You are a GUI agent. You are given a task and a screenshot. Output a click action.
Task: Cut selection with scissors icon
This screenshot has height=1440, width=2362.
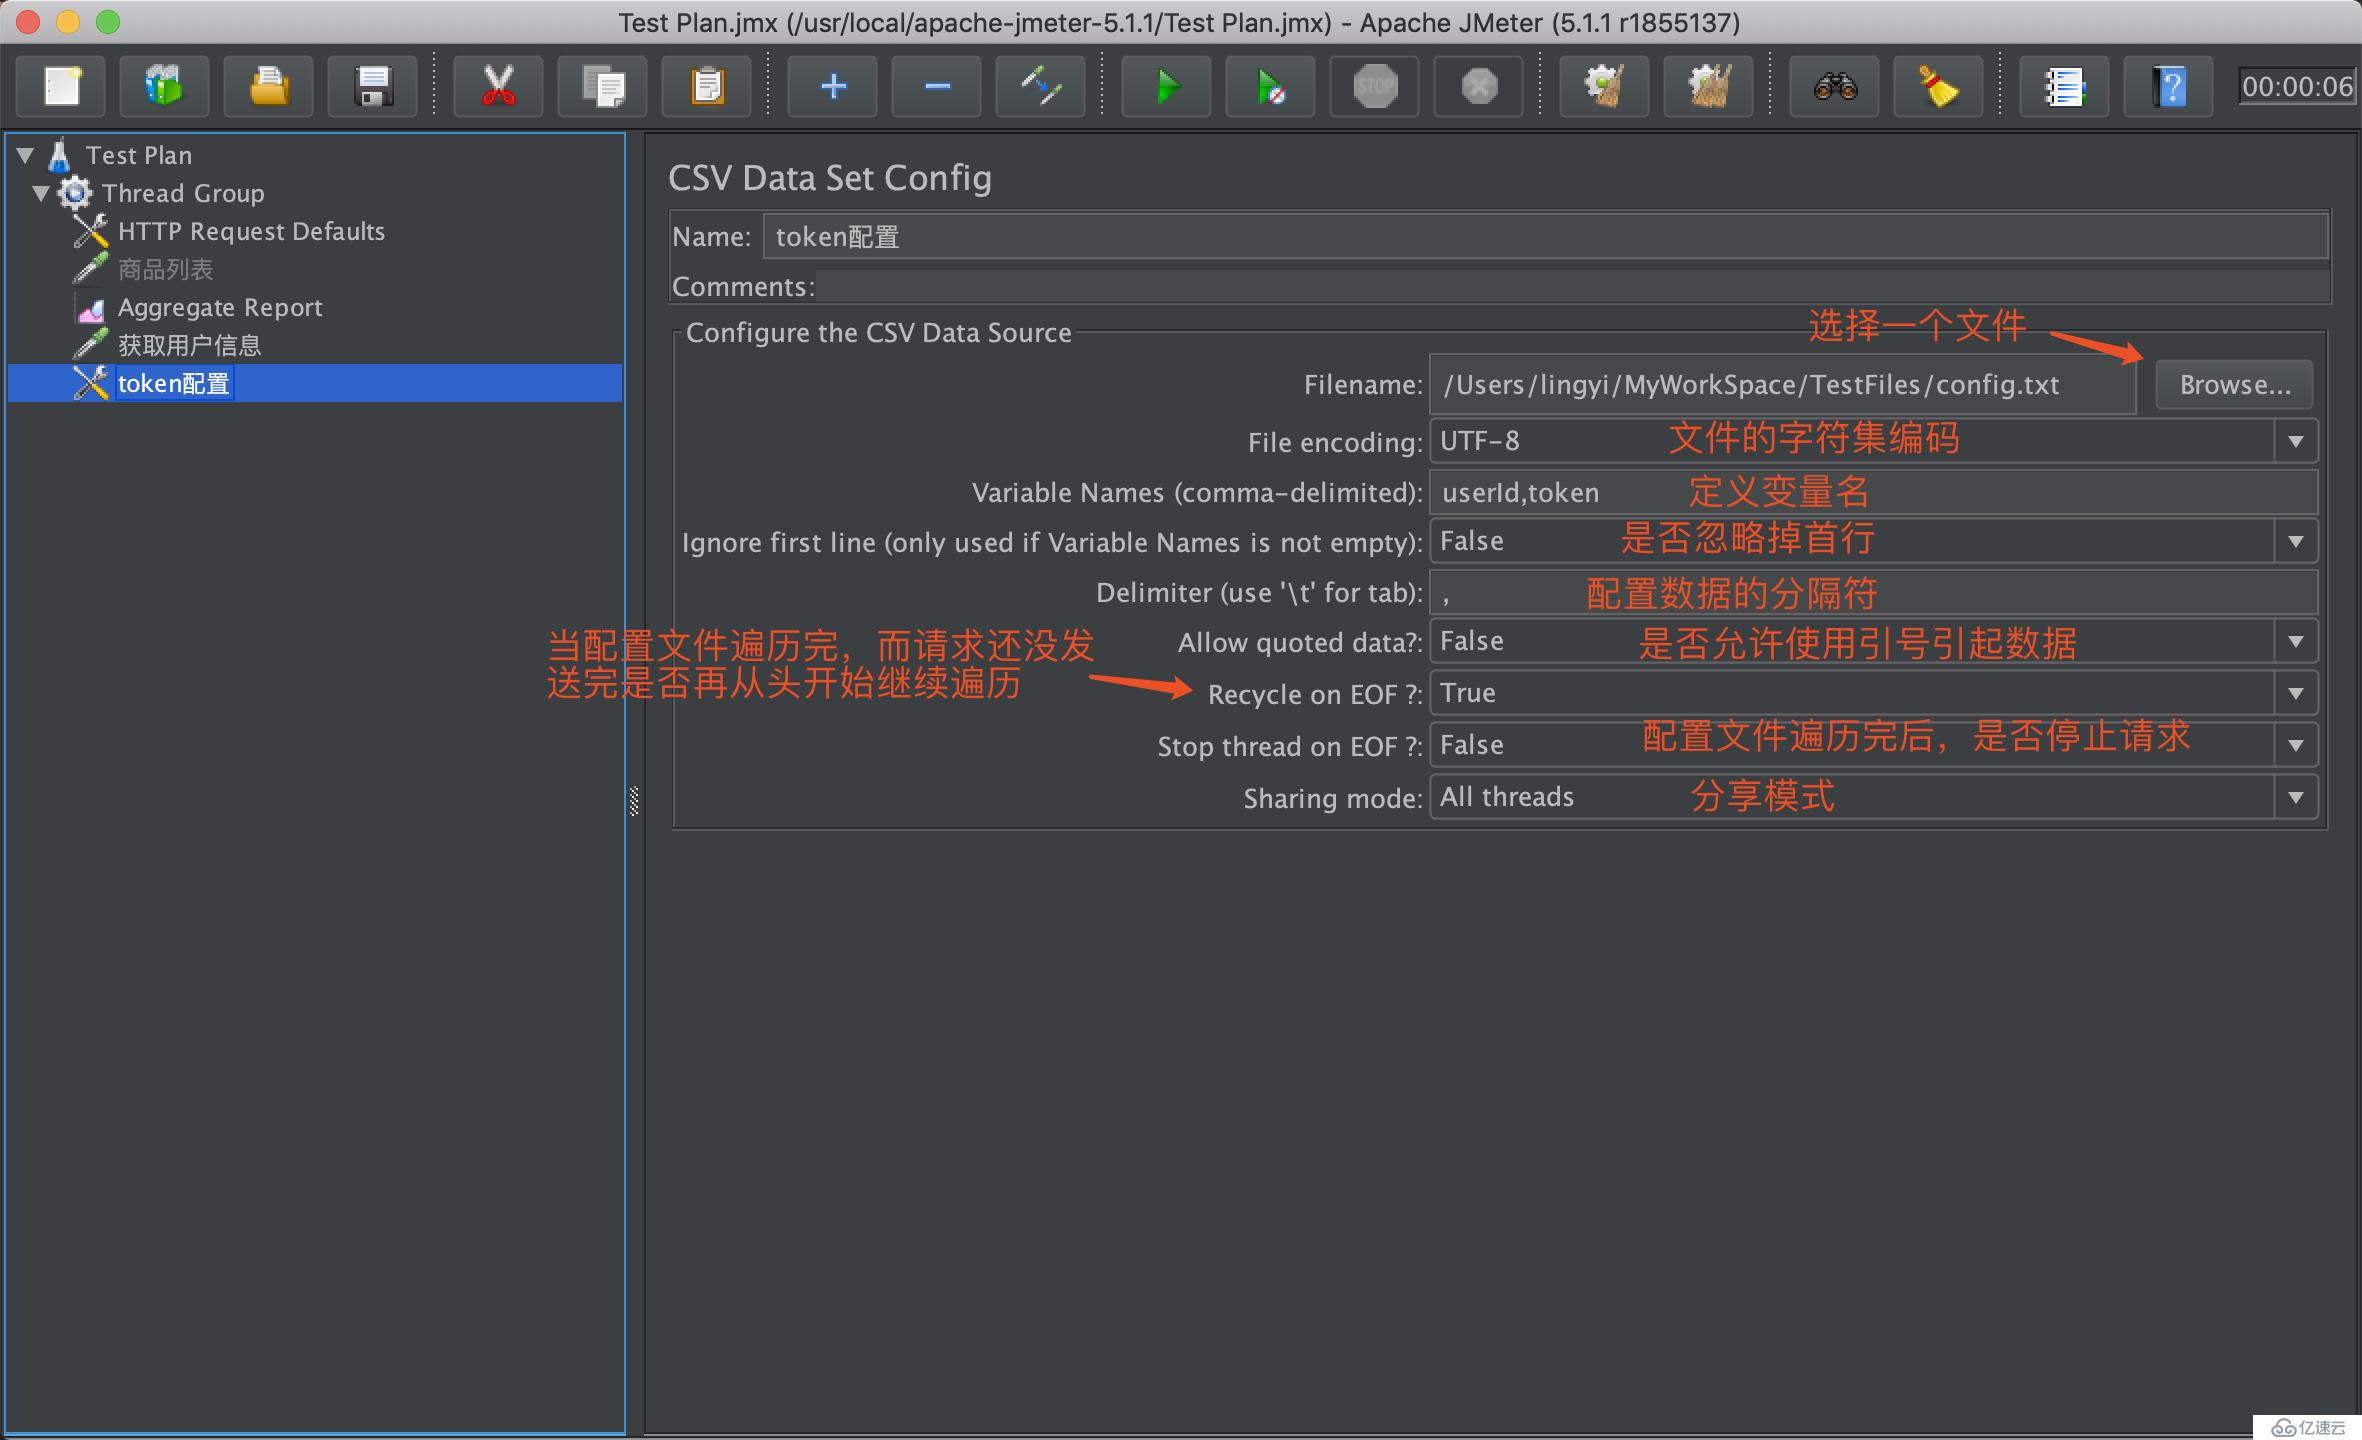click(498, 86)
